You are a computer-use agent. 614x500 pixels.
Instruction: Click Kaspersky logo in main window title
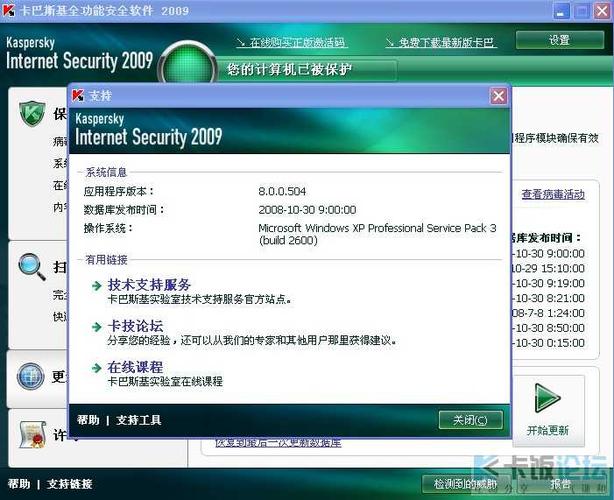click(9, 10)
